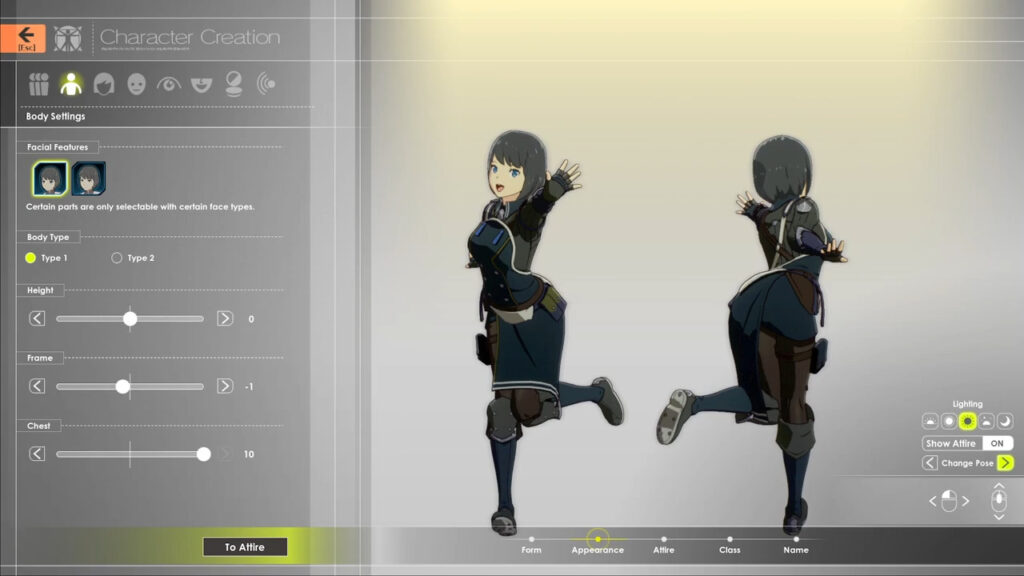
Task: Set lighting to sunrise
Action: (x=930, y=421)
